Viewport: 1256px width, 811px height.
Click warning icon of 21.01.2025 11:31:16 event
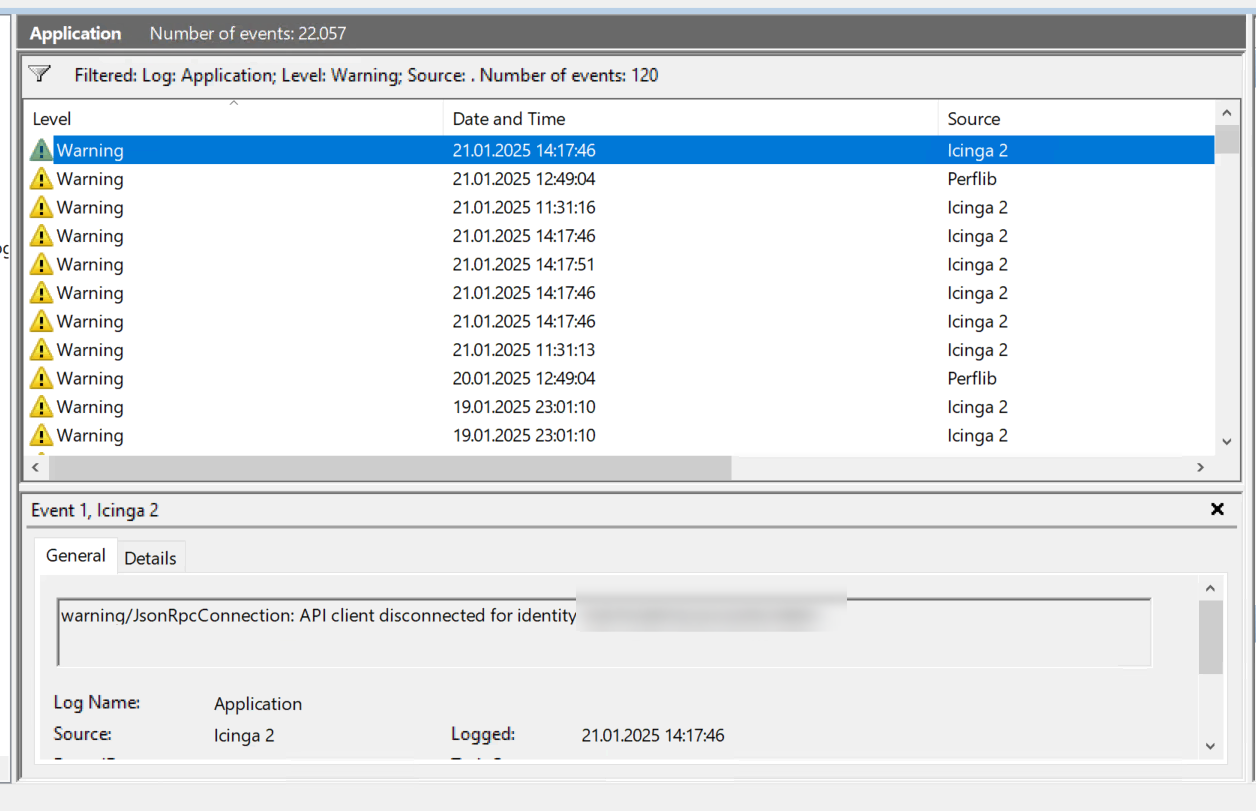pos(41,208)
